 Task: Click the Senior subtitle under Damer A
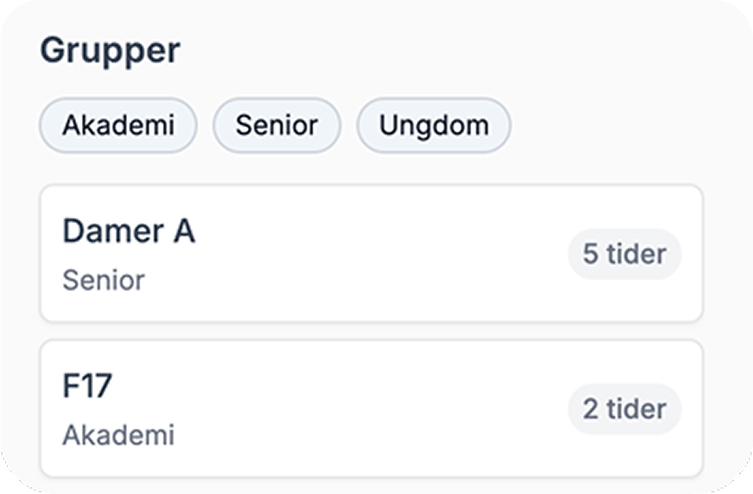coord(103,280)
